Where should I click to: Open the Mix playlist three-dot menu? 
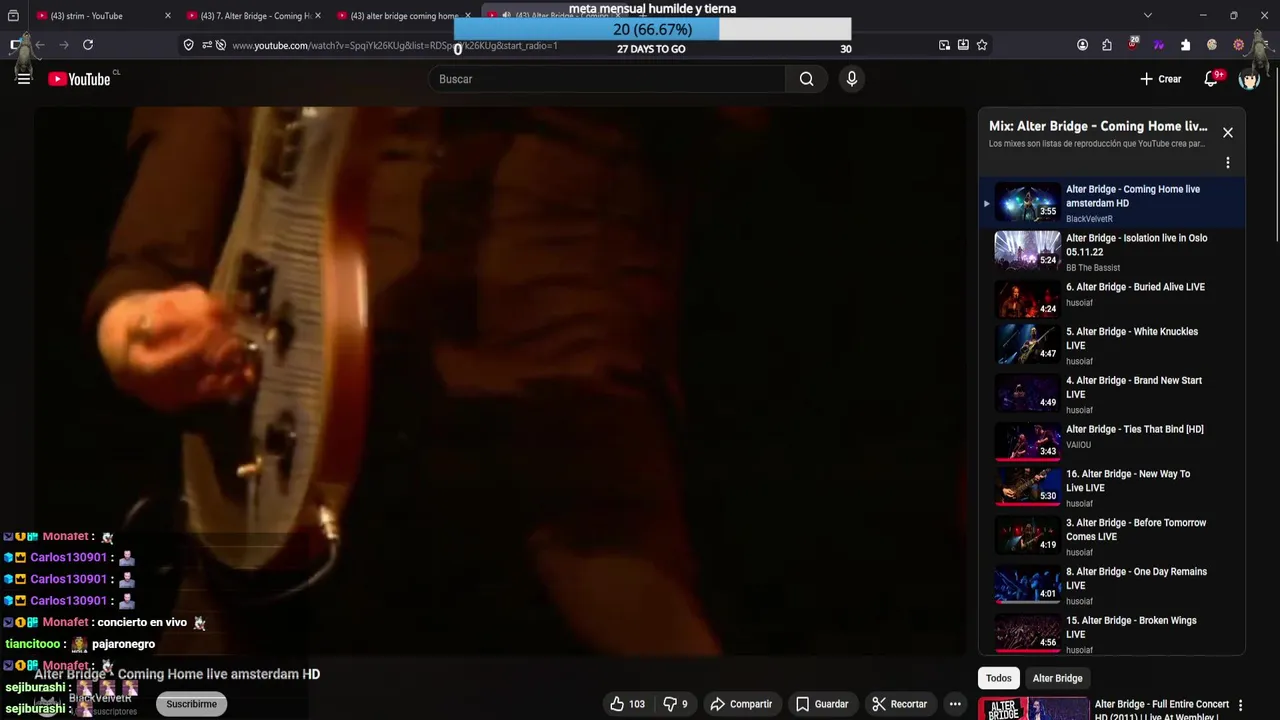(1228, 163)
